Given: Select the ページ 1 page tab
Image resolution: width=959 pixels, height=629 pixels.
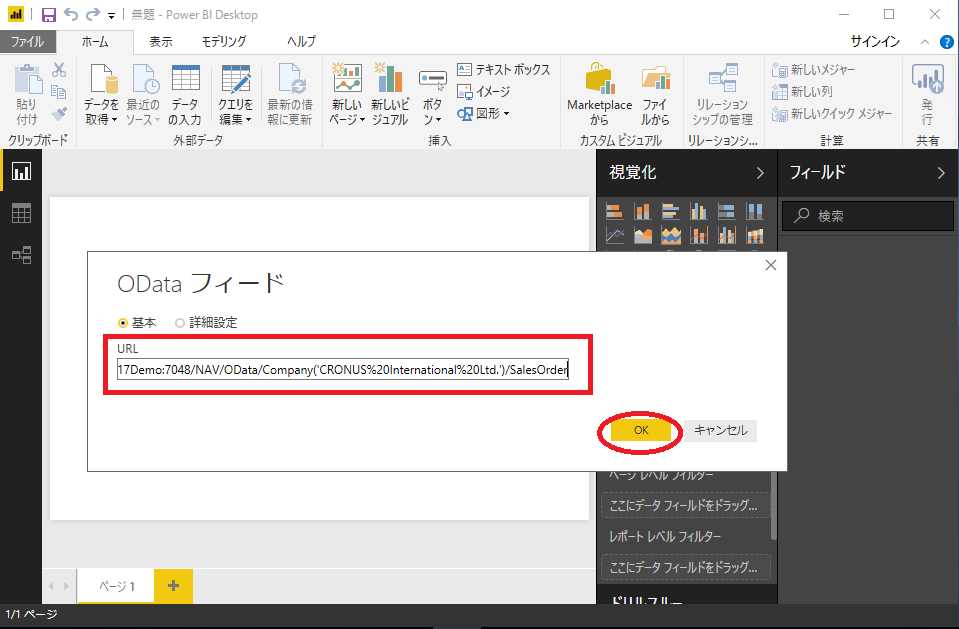Looking at the screenshot, I should coord(116,586).
